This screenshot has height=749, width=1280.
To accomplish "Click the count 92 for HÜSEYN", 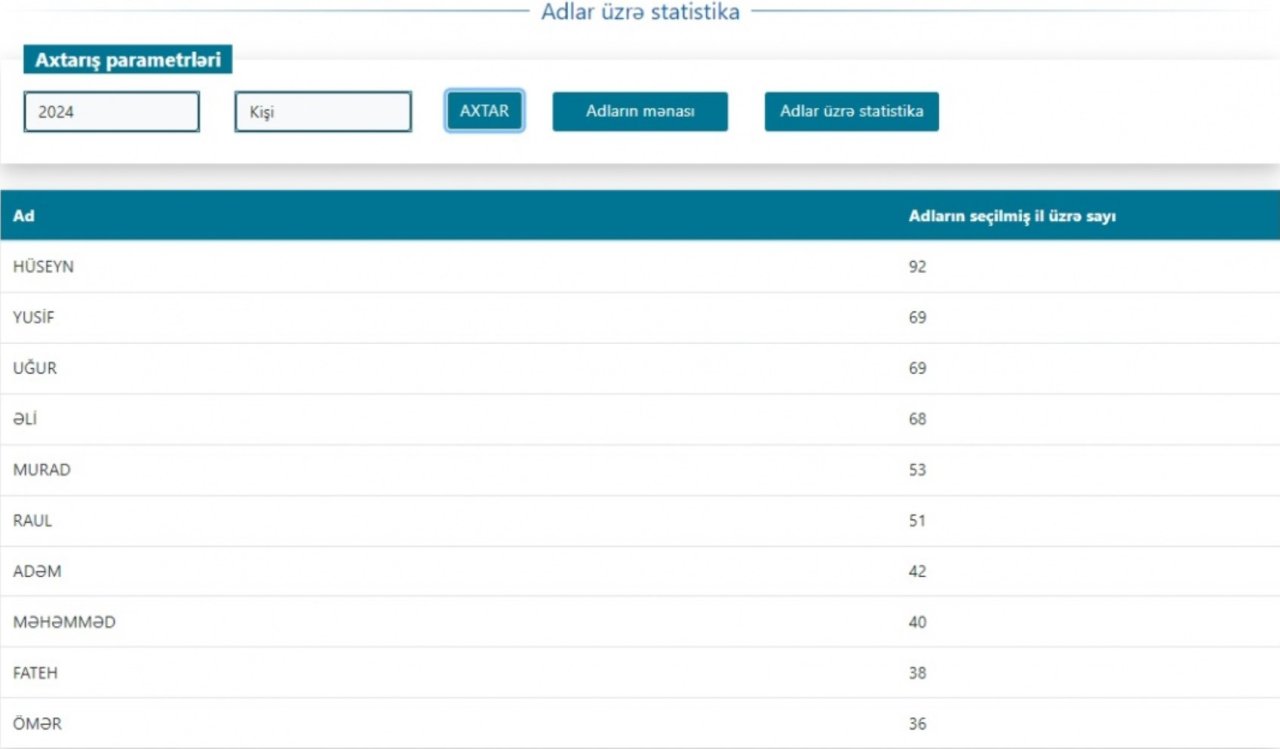I will 918,267.
